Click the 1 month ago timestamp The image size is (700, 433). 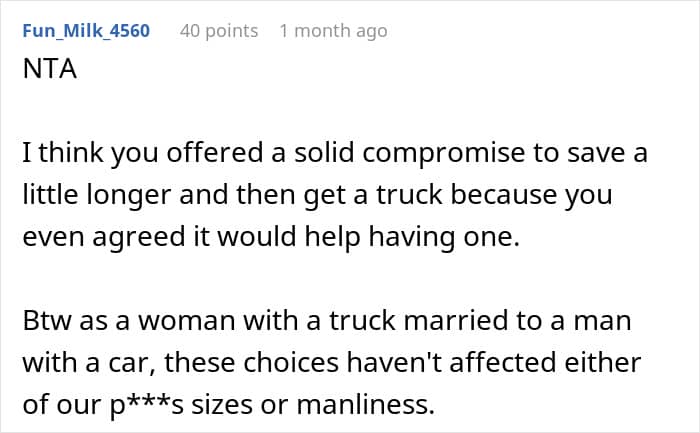(333, 31)
